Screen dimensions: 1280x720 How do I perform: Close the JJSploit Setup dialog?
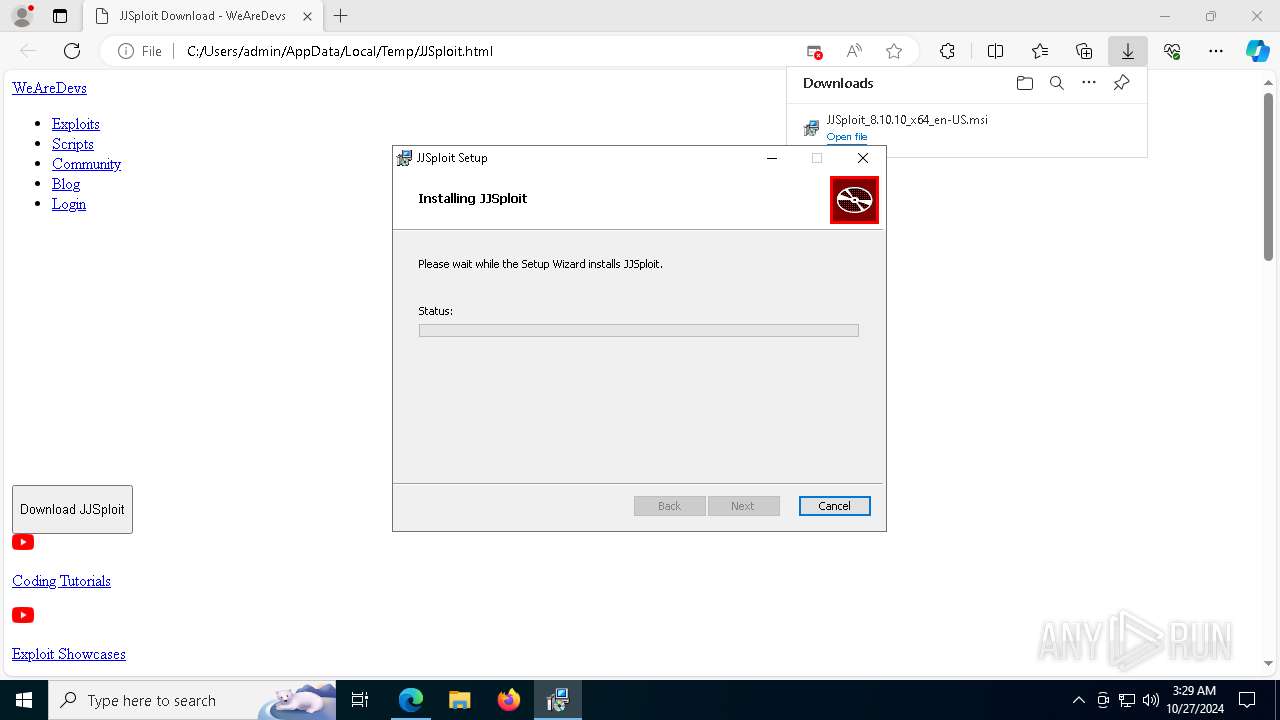click(x=863, y=158)
